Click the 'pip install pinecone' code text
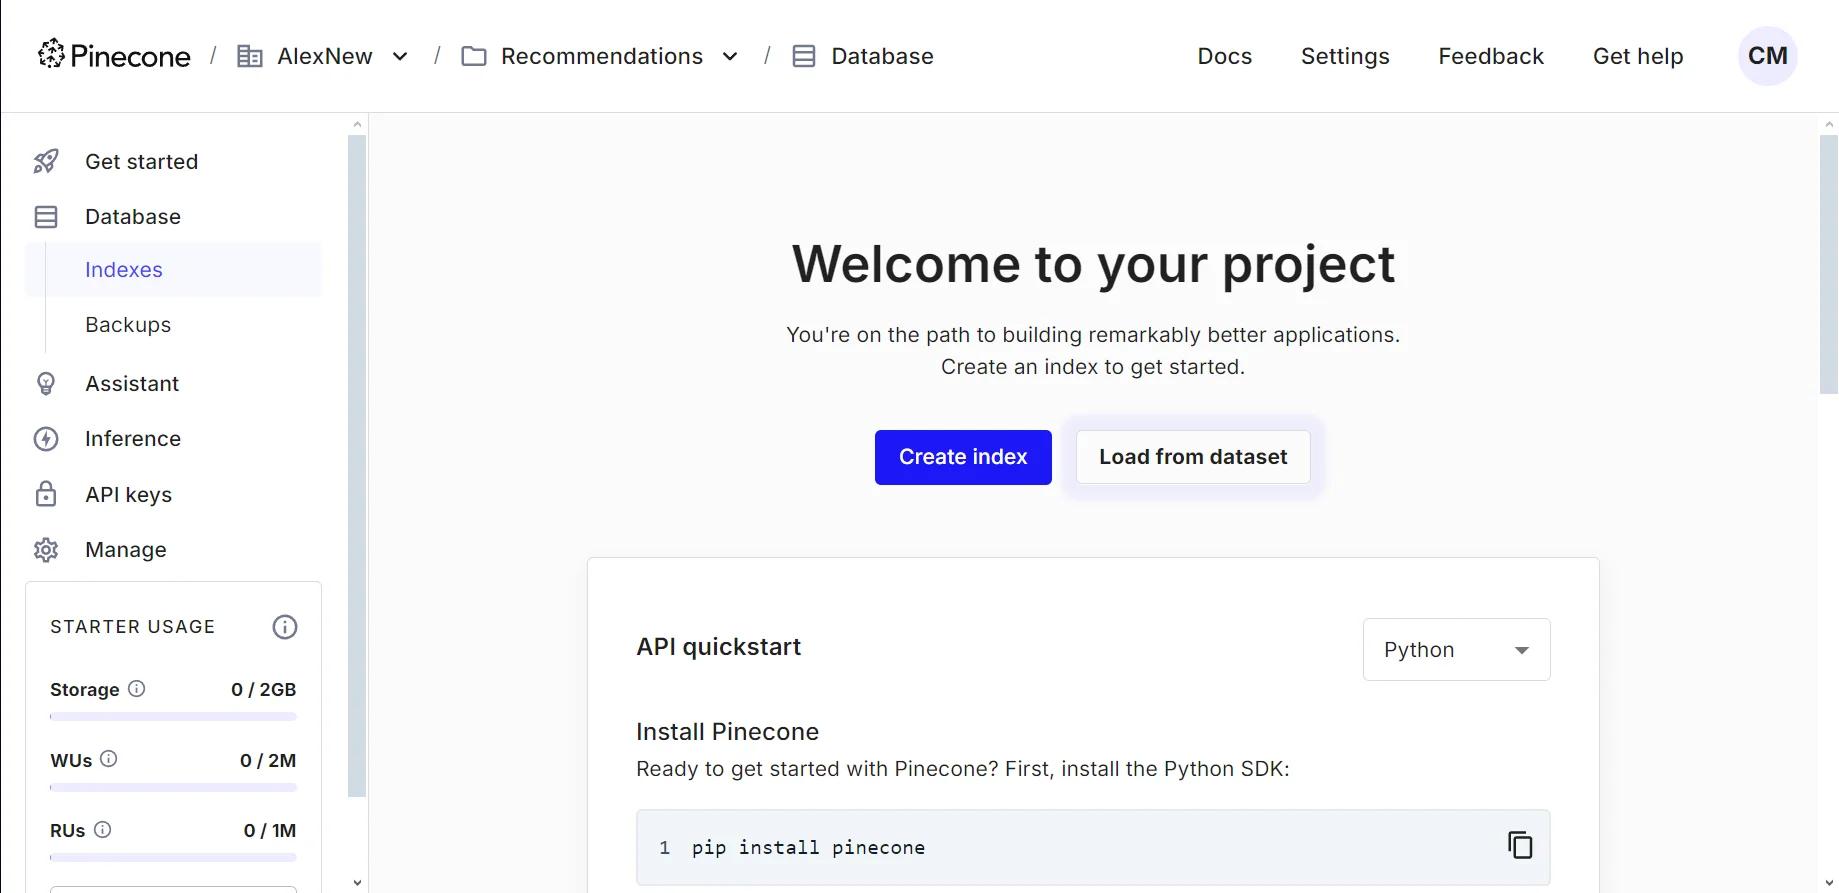Viewport: 1839px width, 893px height. (808, 848)
